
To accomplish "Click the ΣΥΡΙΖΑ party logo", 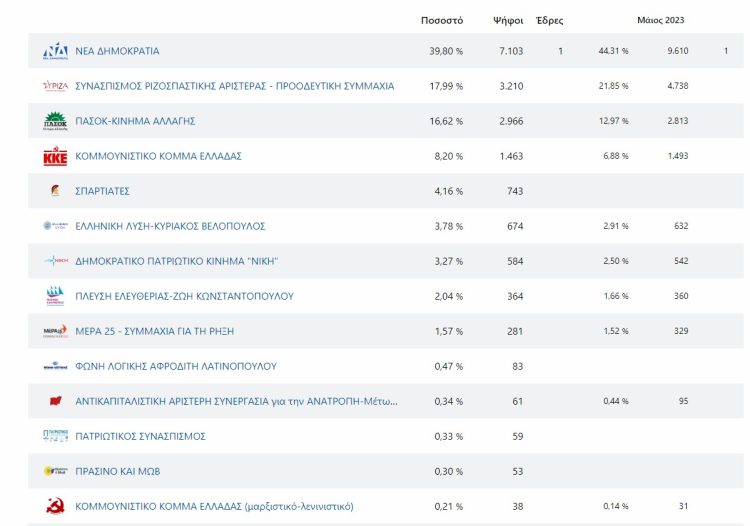I will tap(55, 86).
